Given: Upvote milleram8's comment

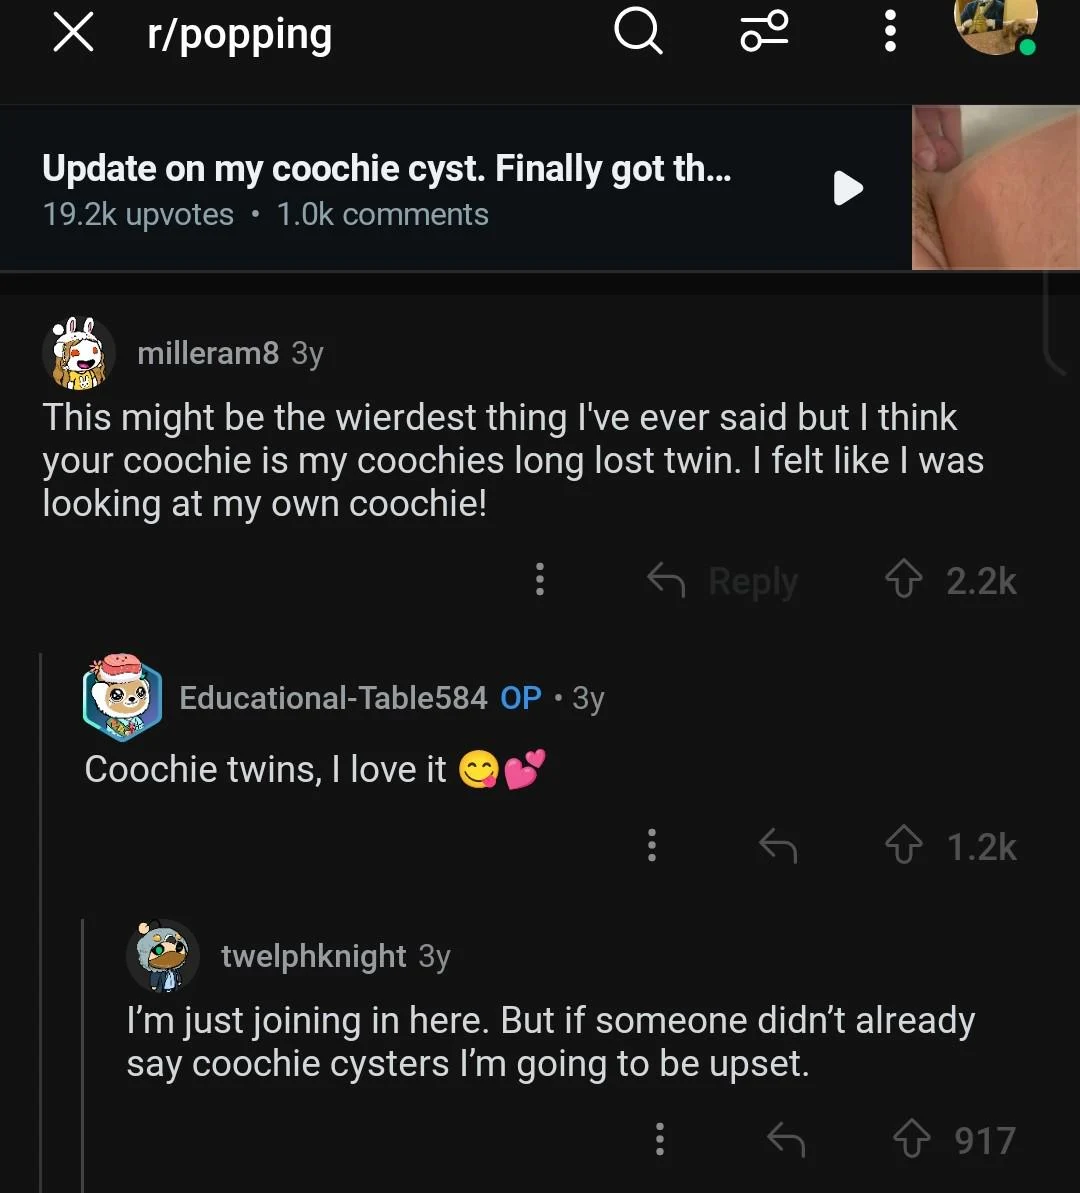Looking at the screenshot, I should click(x=905, y=579).
